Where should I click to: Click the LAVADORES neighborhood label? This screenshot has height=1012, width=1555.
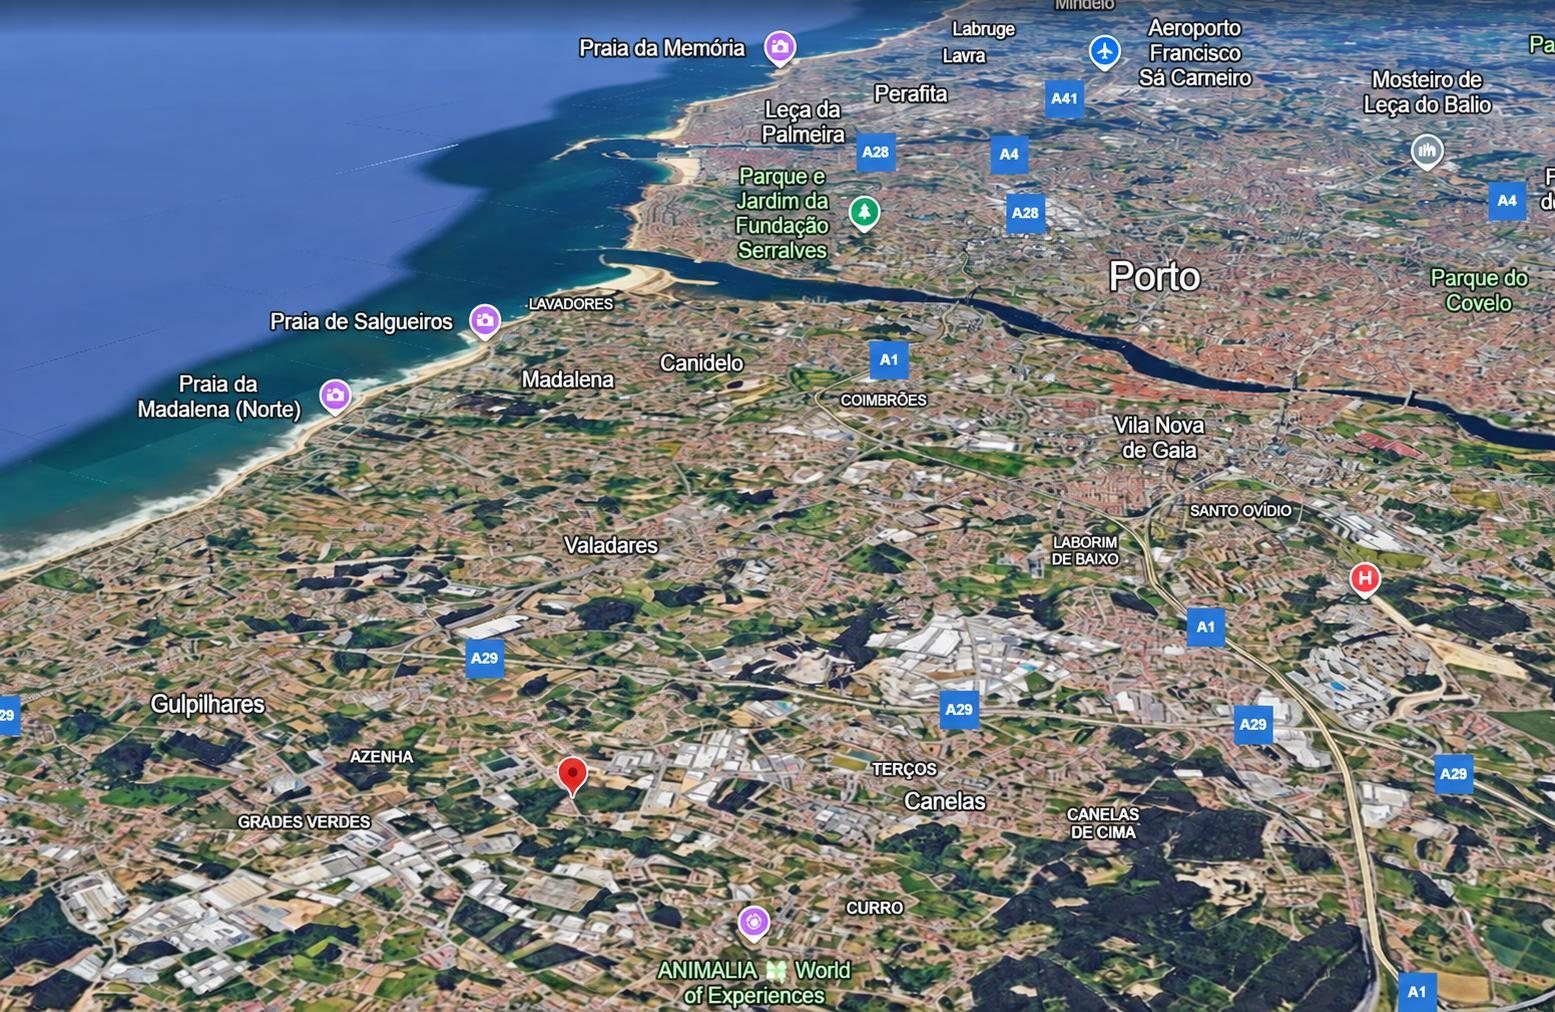pyautogui.click(x=570, y=303)
